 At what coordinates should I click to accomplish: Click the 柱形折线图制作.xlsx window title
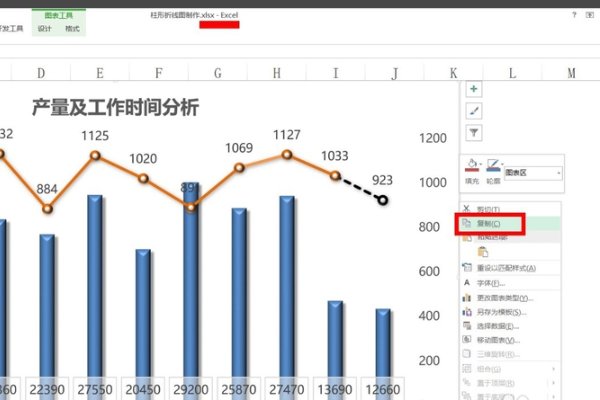(194, 15)
